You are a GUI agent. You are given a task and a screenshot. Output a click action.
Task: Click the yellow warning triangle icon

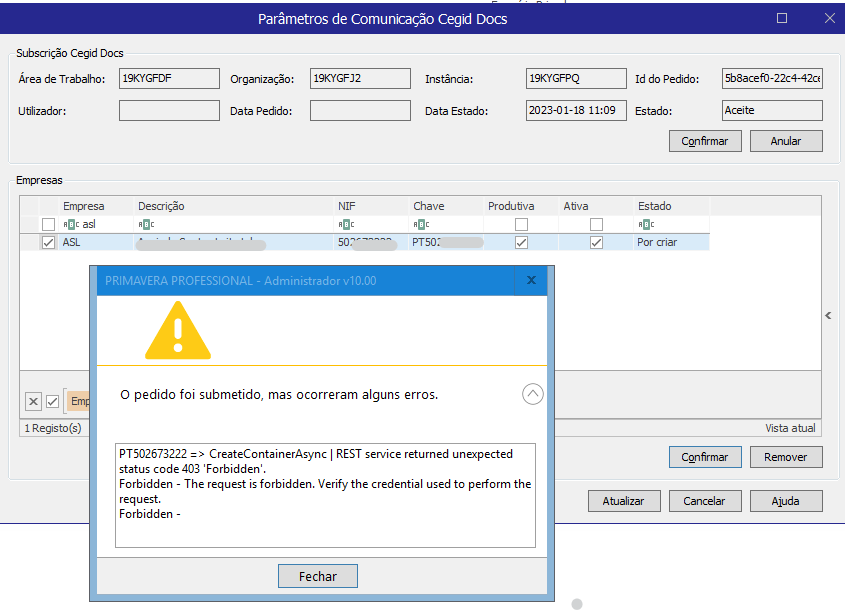click(178, 330)
